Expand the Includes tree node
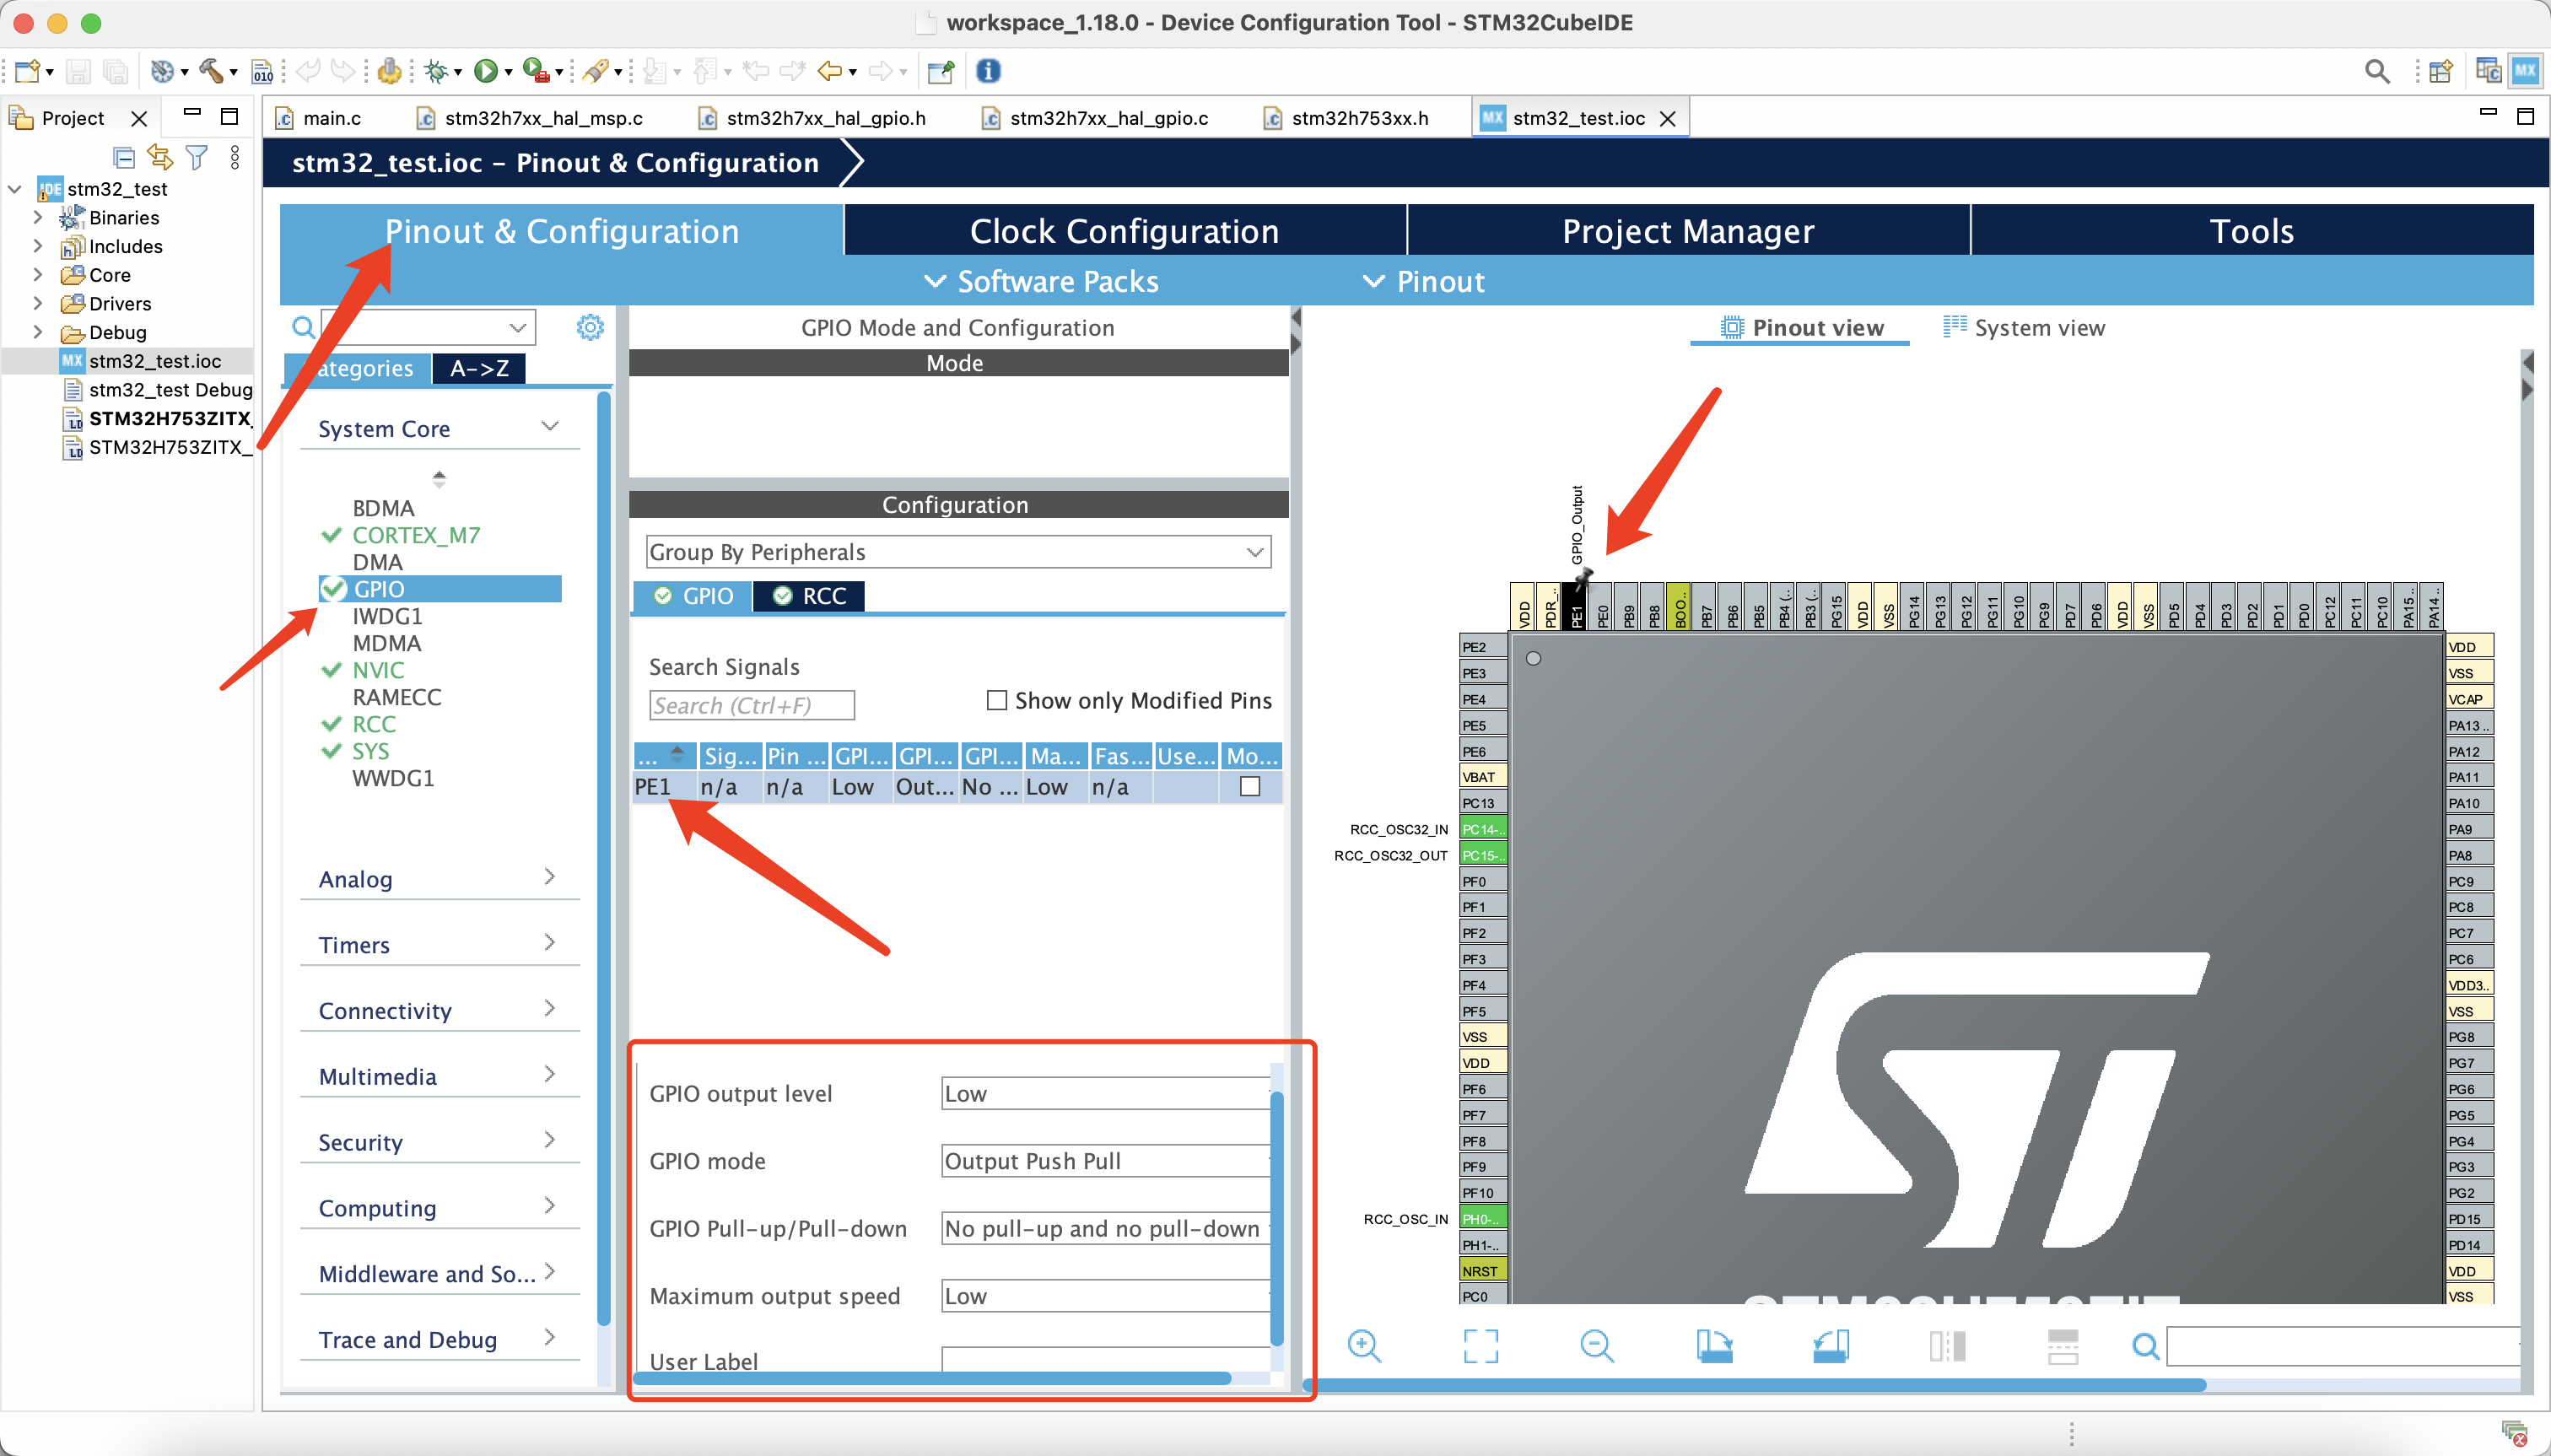This screenshot has width=2551, height=1456. coord(38,246)
